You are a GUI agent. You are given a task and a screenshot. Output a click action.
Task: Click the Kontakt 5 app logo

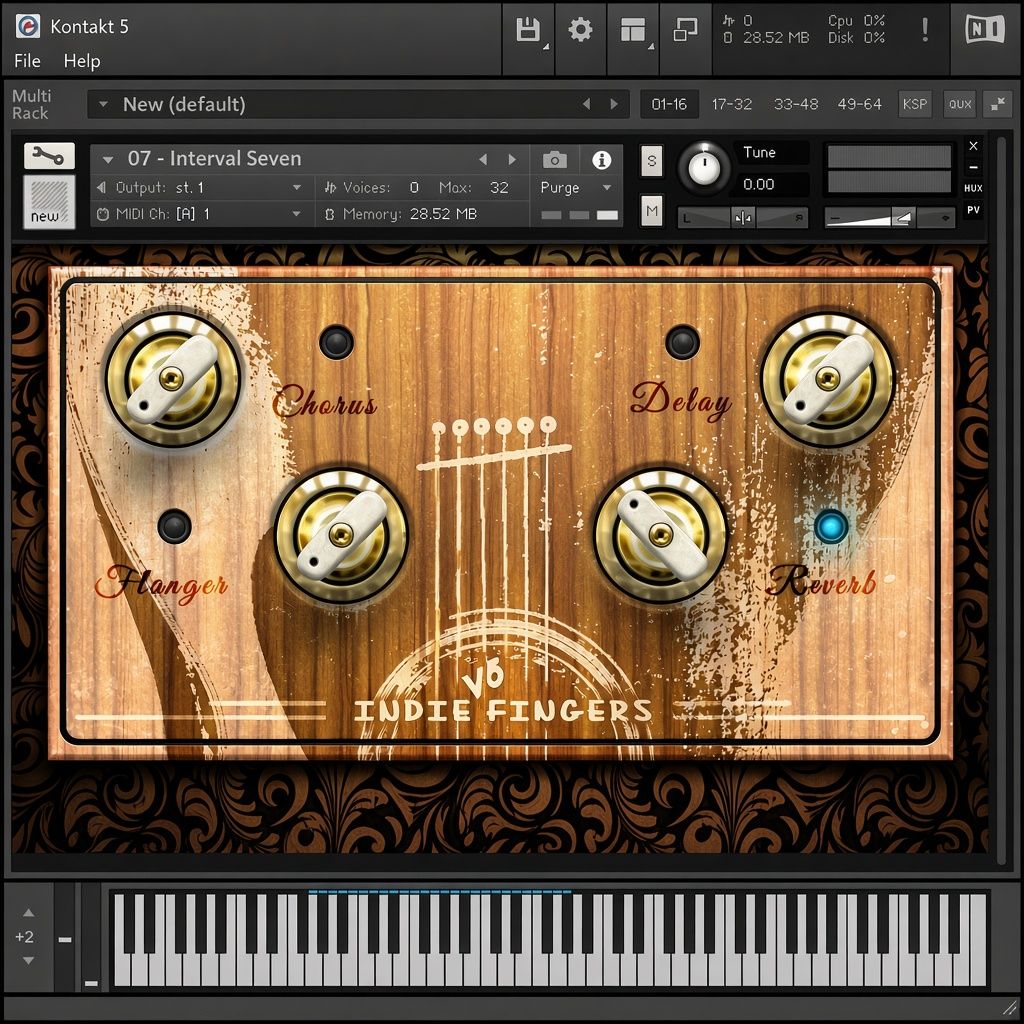28,26
